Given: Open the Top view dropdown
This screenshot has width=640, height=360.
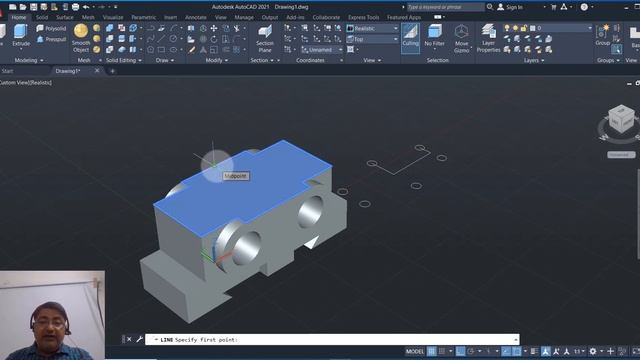Looking at the screenshot, I should 372,39.
